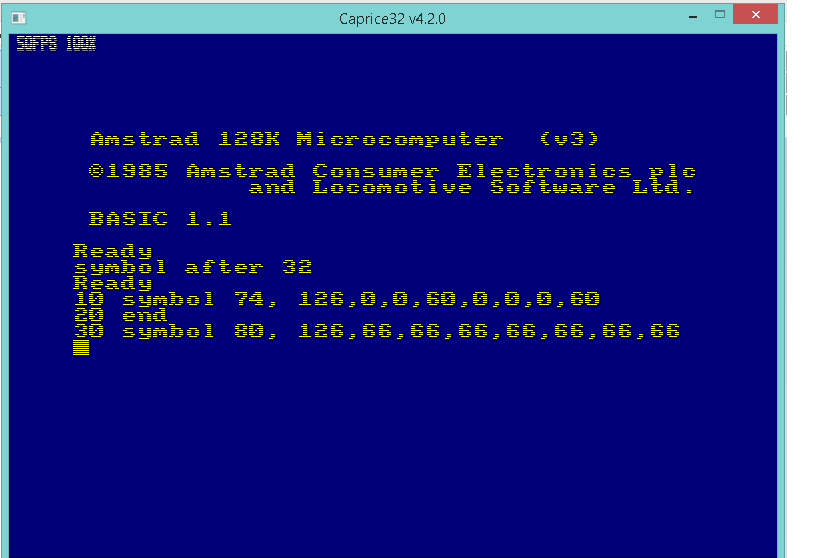The image size is (819, 558).
Task: Click the symbol after 32 command line
Action: click(x=193, y=267)
